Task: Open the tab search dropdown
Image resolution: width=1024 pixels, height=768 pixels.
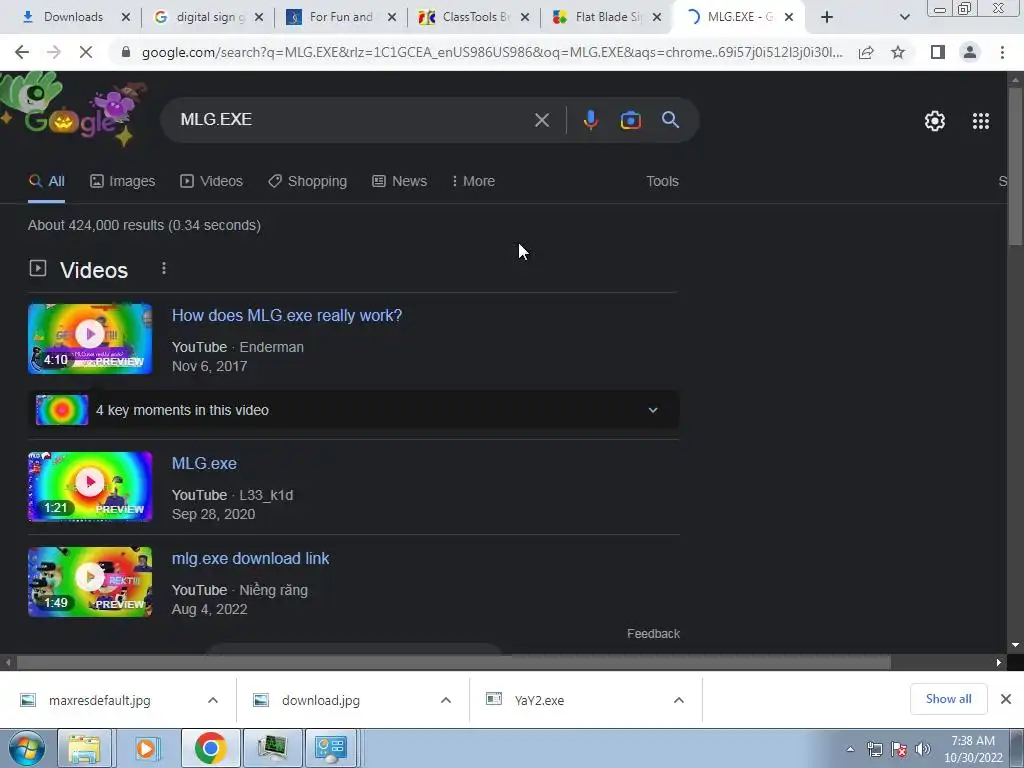Action: (x=904, y=17)
